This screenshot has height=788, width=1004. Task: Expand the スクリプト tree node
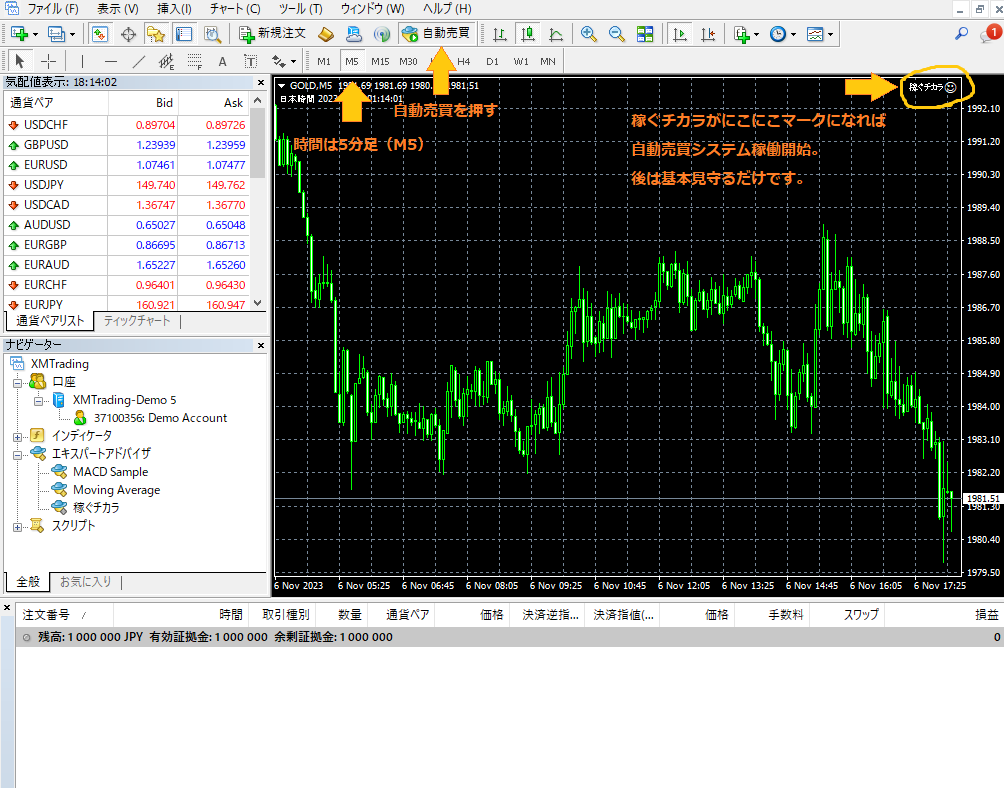[17, 526]
